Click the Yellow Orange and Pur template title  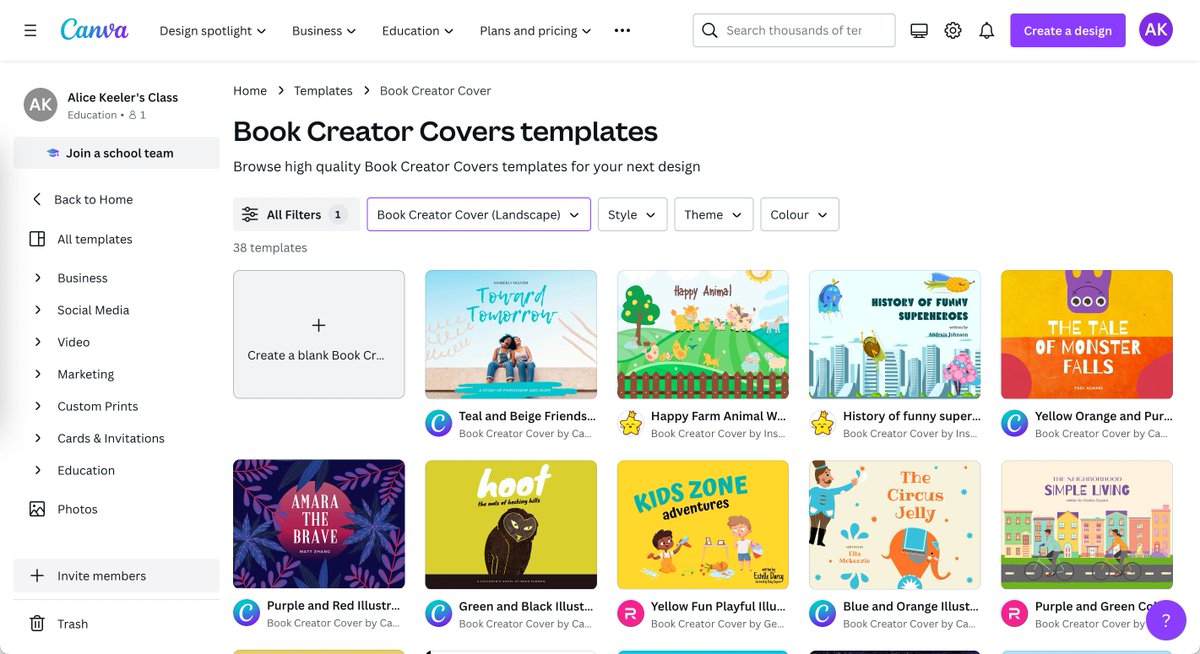coord(1103,416)
